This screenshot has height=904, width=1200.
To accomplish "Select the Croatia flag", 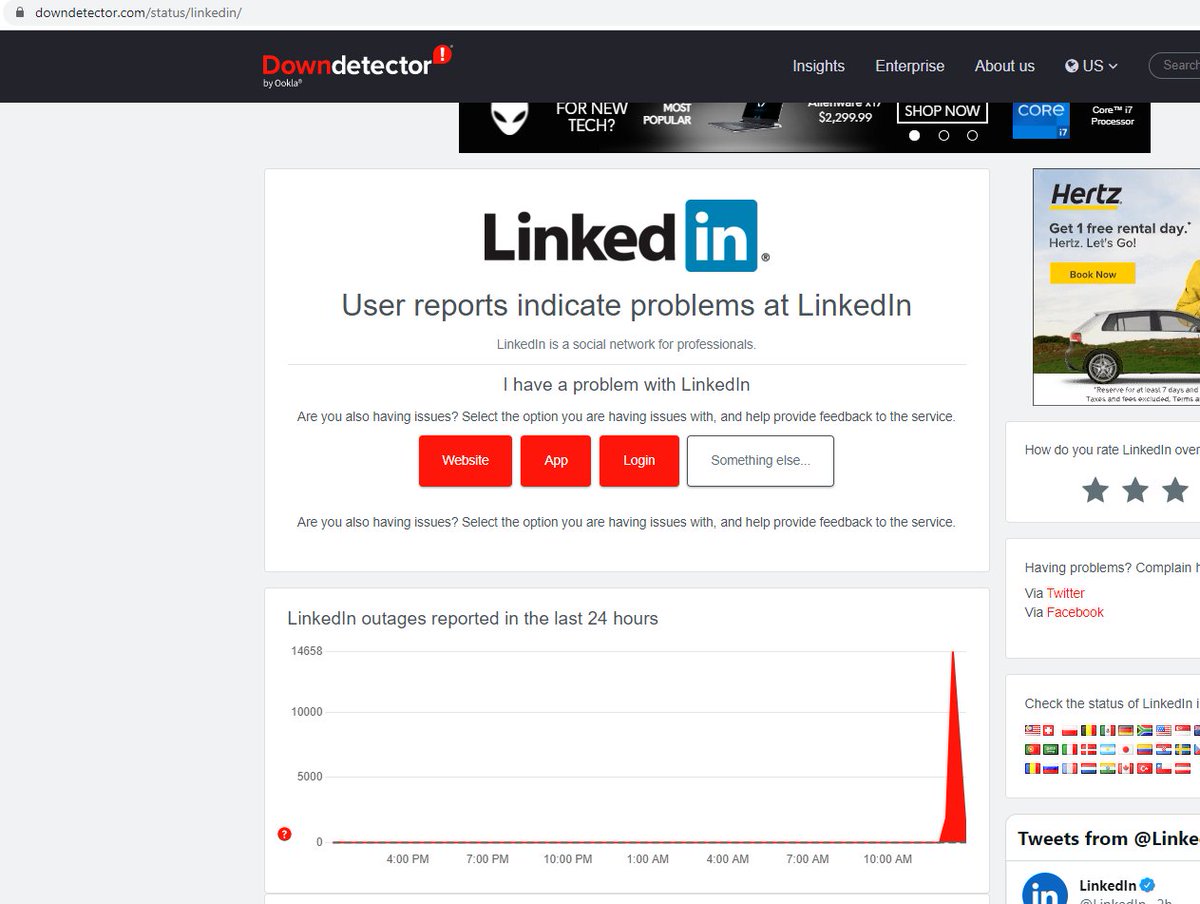I will coord(1164,749).
